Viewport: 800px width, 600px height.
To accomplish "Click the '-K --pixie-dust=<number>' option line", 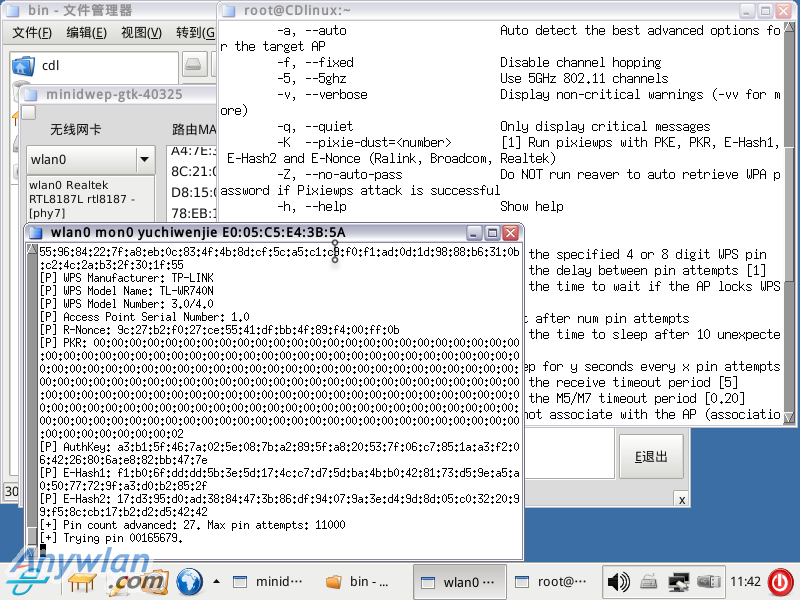I will click(364, 142).
